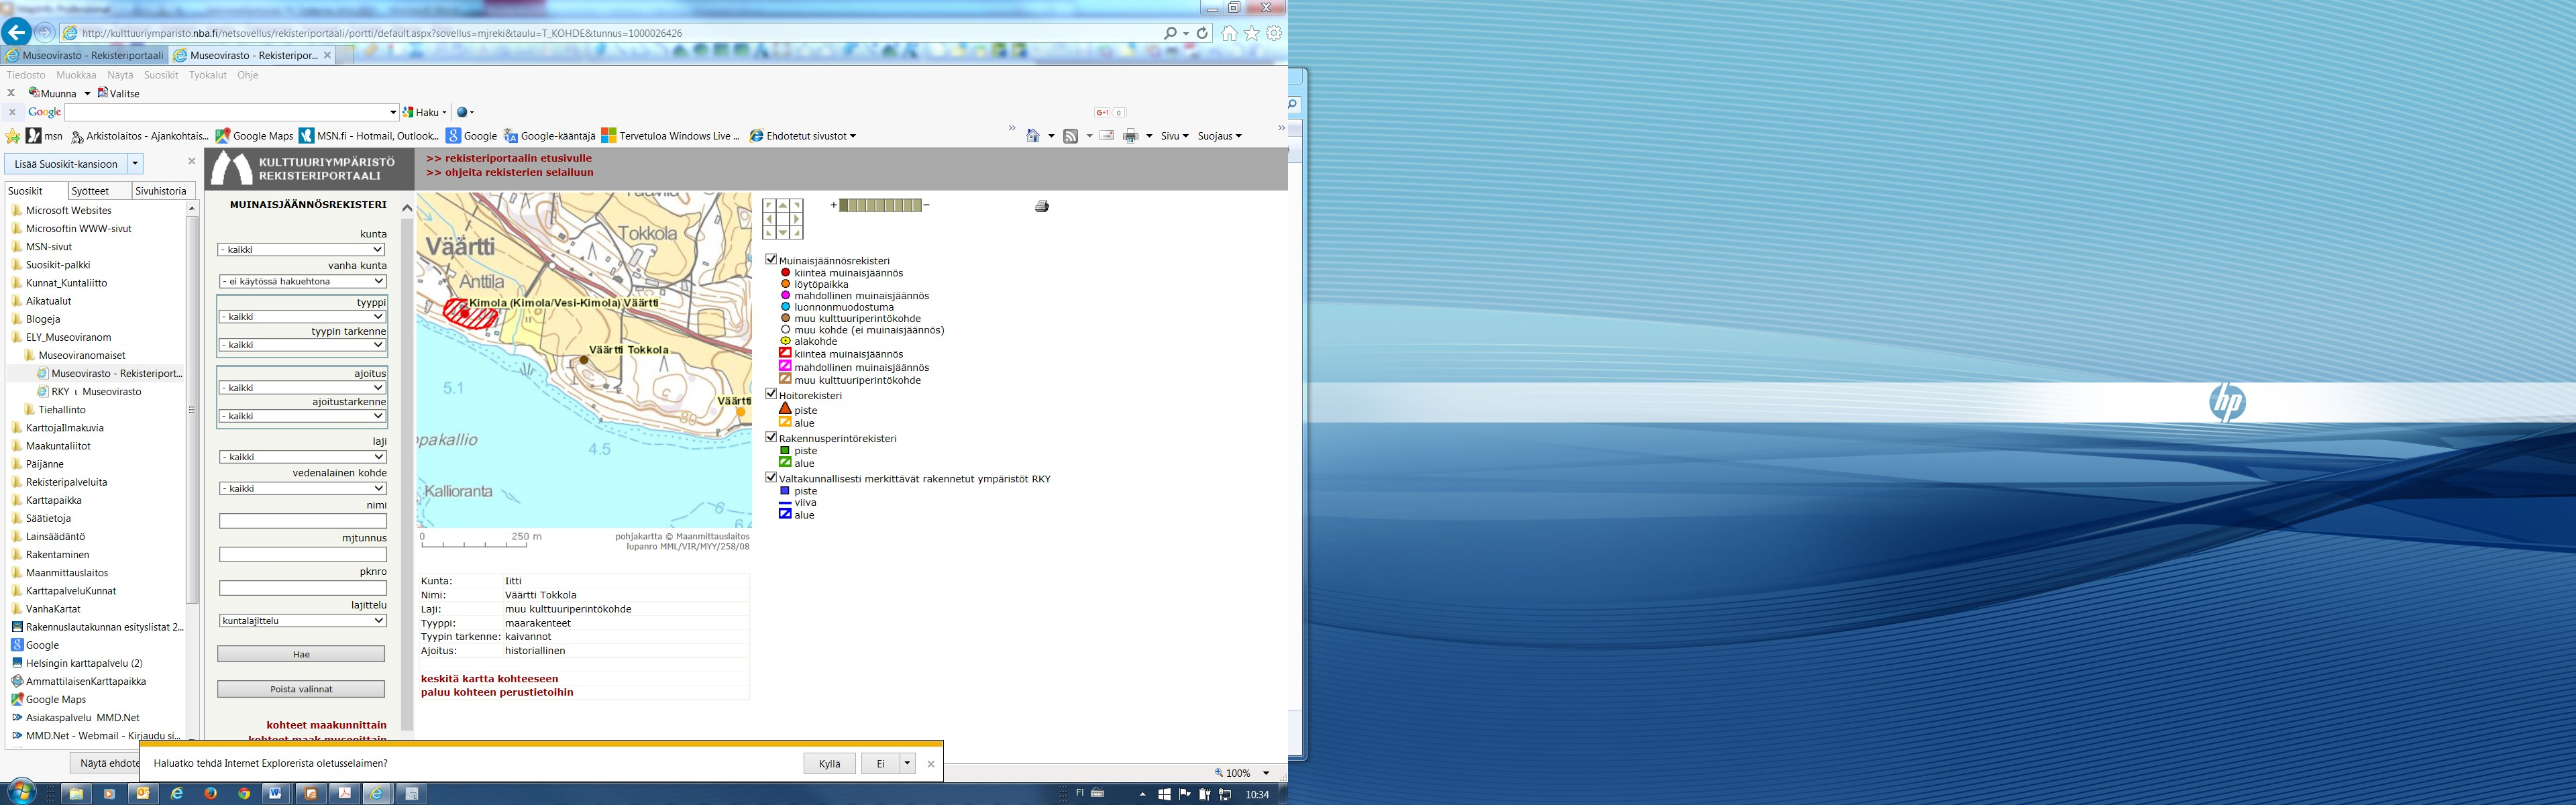This screenshot has width=2576, height=805.
Task: Select the last zoom bar segment near minus
Action: [x=917, y=205]
